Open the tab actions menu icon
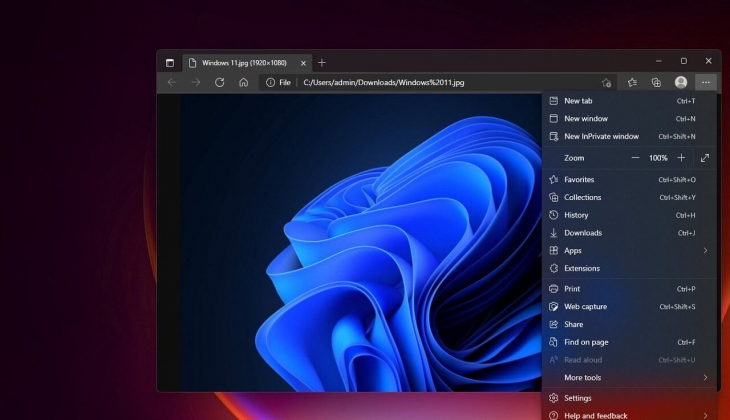Viewport: 730px width, 420px height. pyautogui.click(x=170, y=62)
